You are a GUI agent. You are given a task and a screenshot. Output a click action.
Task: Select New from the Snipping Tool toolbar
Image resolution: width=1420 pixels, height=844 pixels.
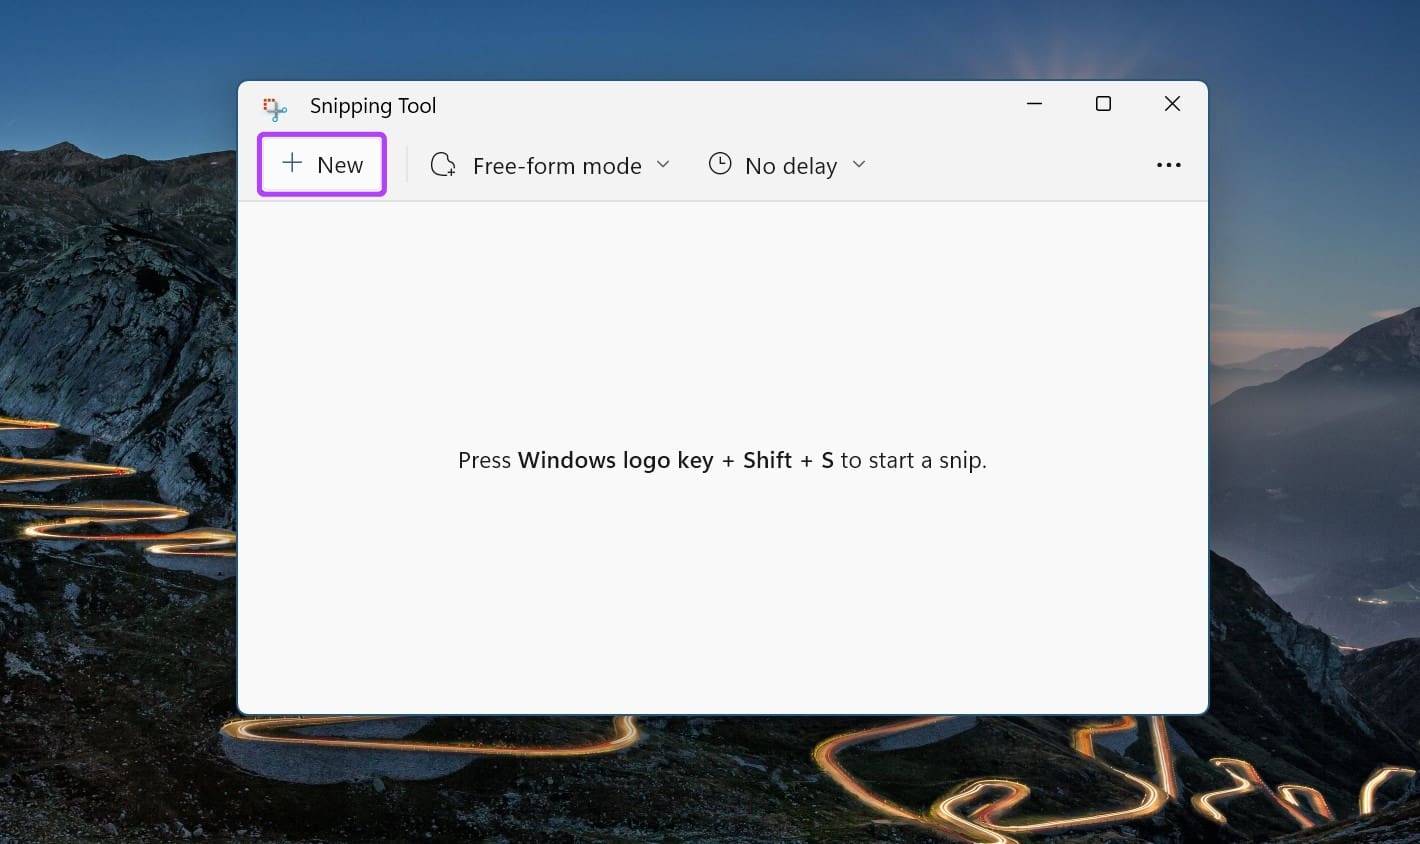coord(321,164)
